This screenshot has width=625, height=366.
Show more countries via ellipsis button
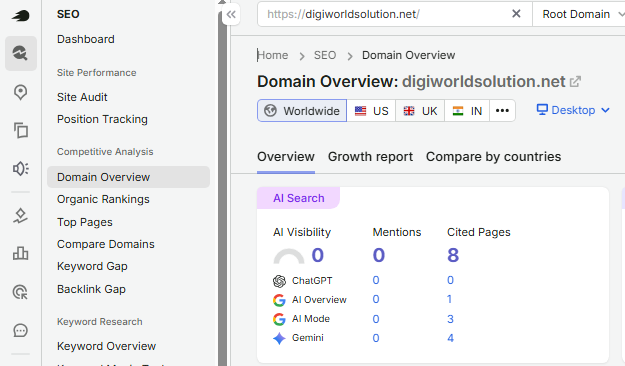[x=502, y=111]
